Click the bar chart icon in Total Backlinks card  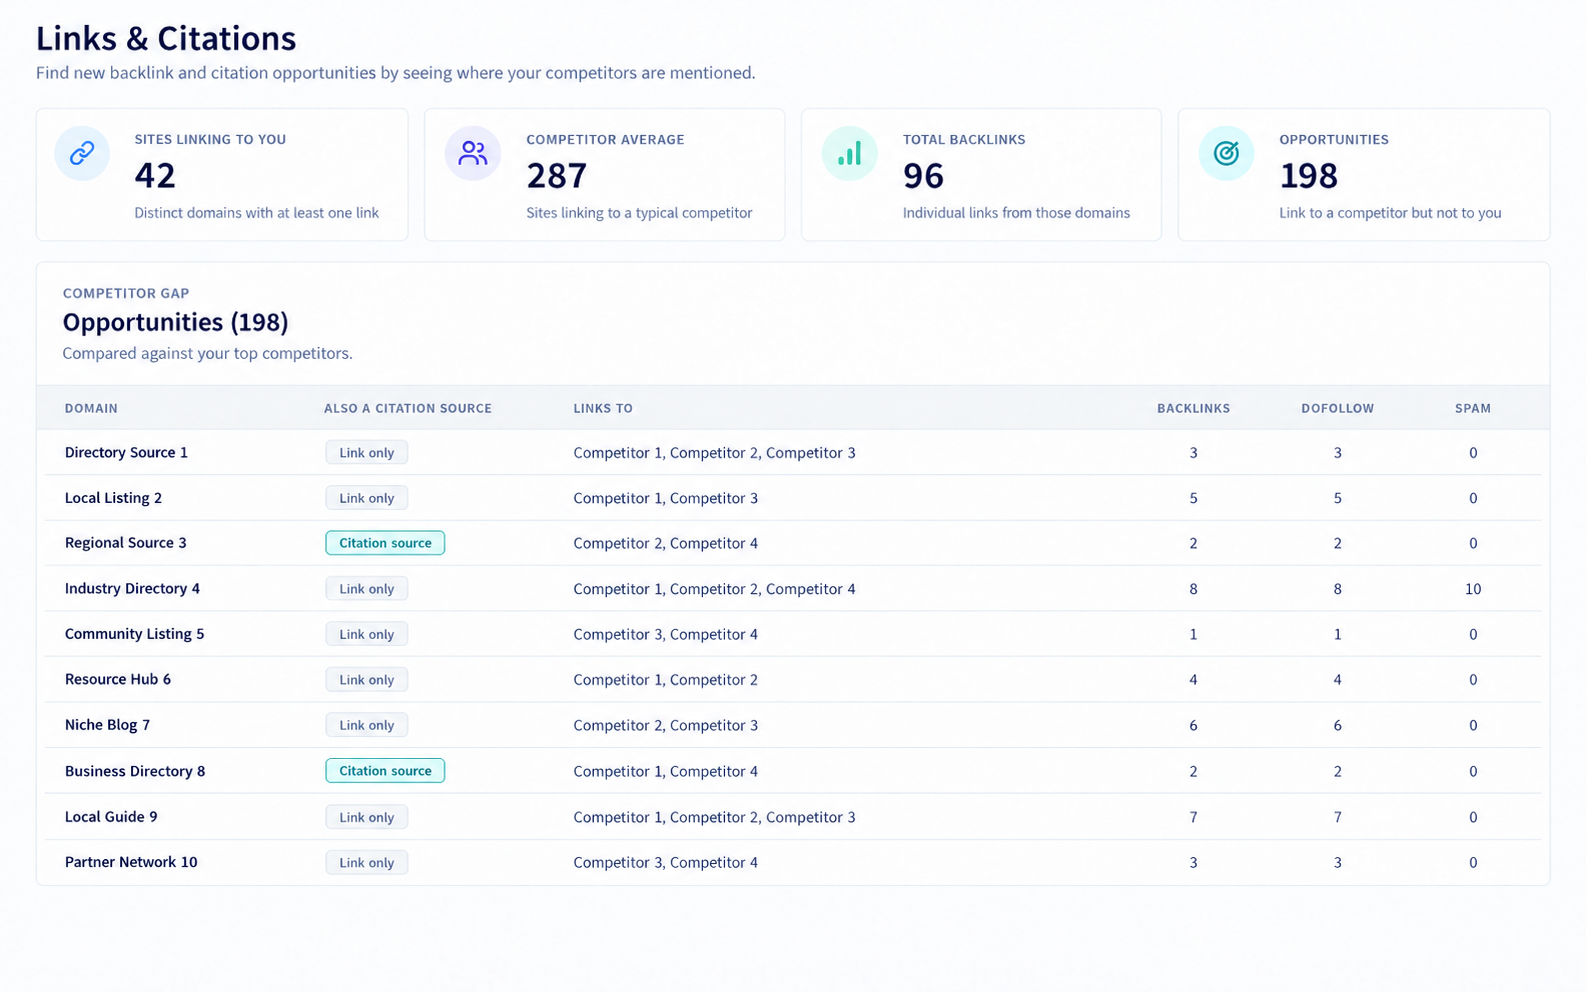coord(849,153)
